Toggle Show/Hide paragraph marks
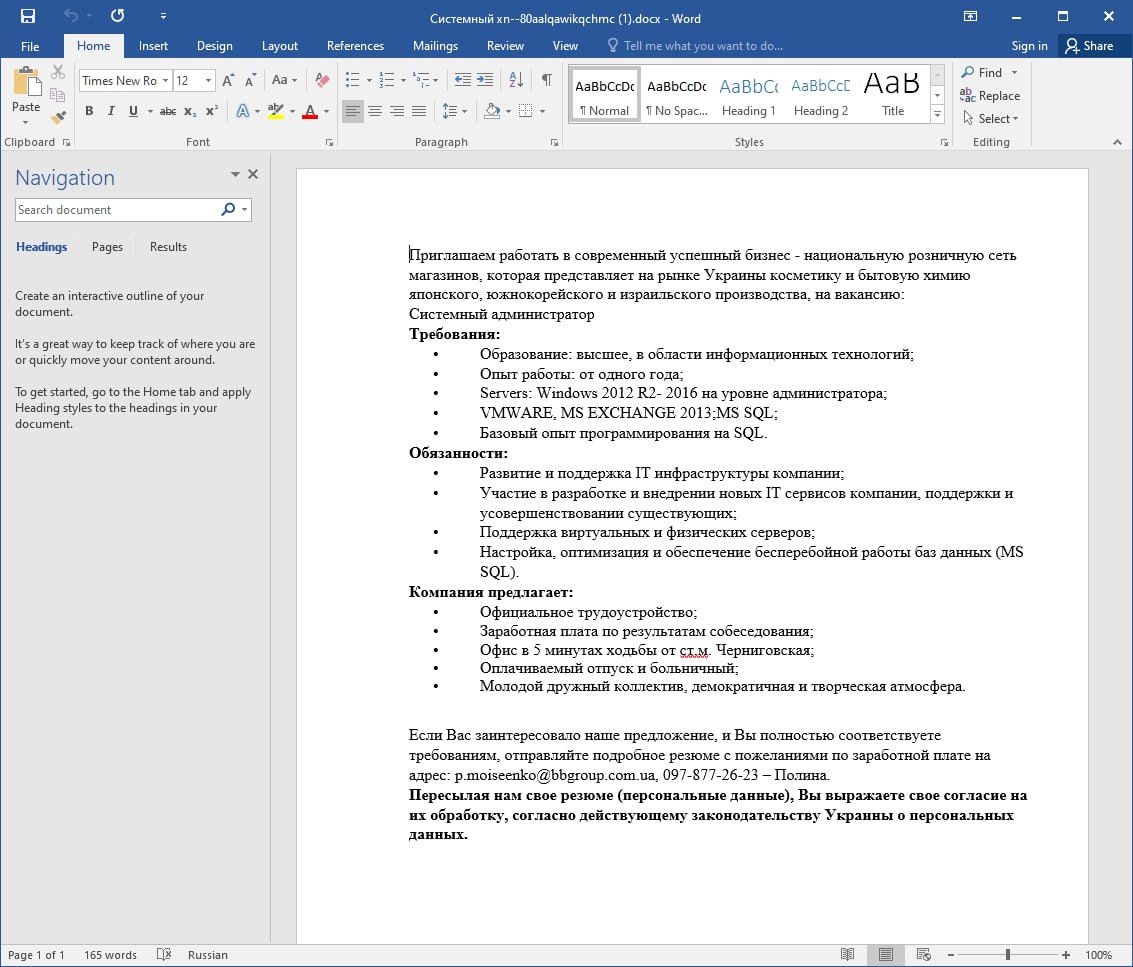This screenshot has height=967, width=1133. point(547,79)
